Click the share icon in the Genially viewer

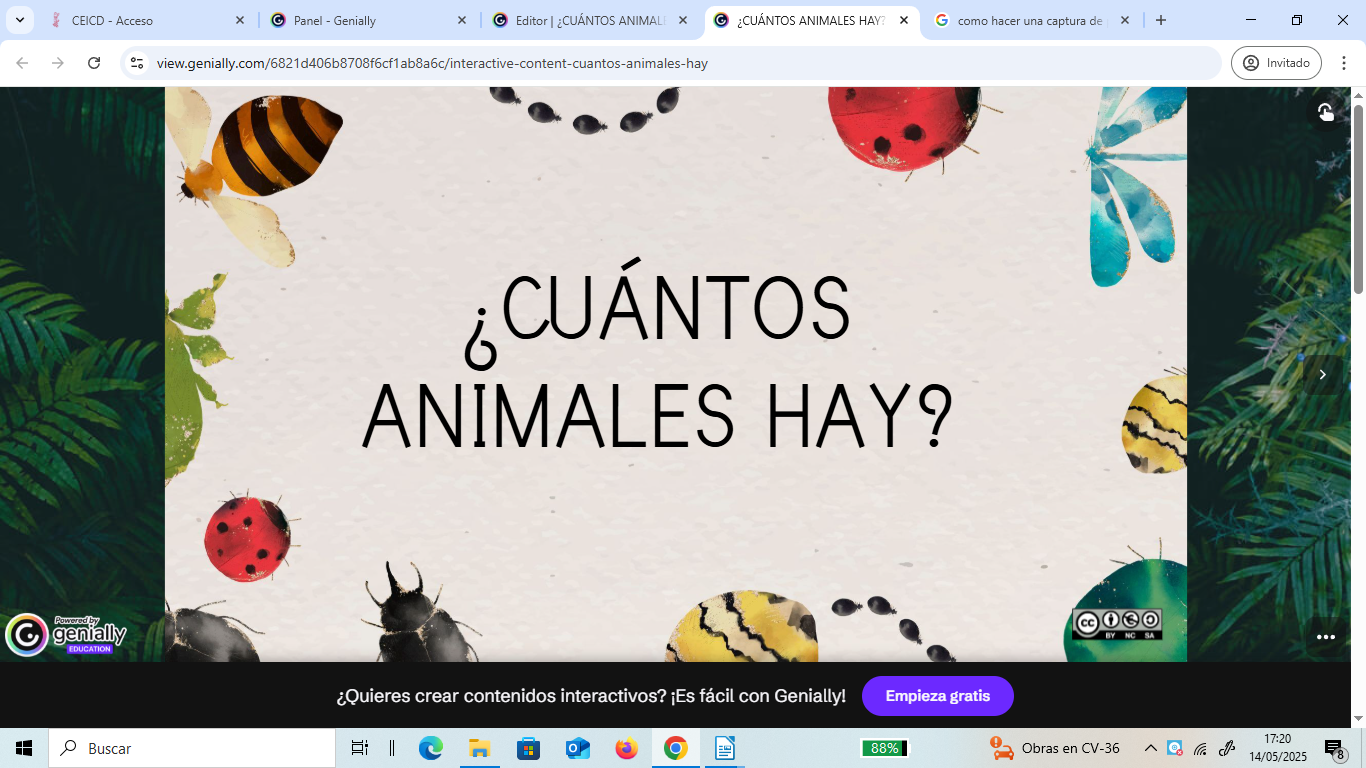pyautogui.click(x=1326, y=113)
